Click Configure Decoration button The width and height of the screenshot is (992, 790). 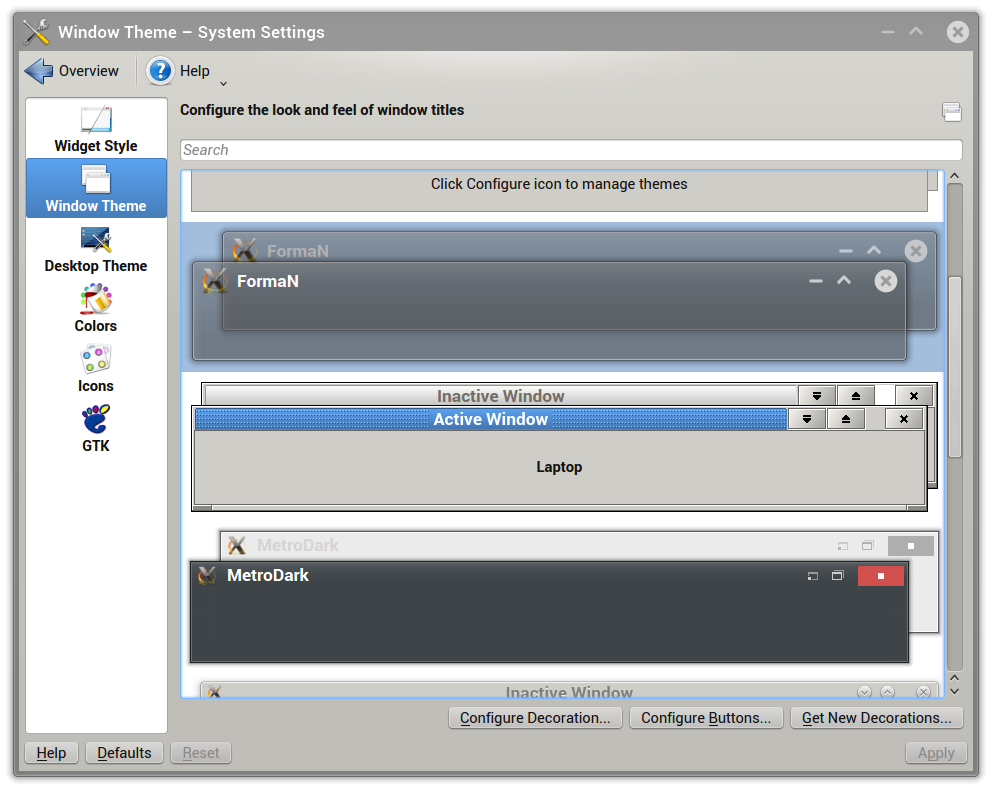point(535,718)
